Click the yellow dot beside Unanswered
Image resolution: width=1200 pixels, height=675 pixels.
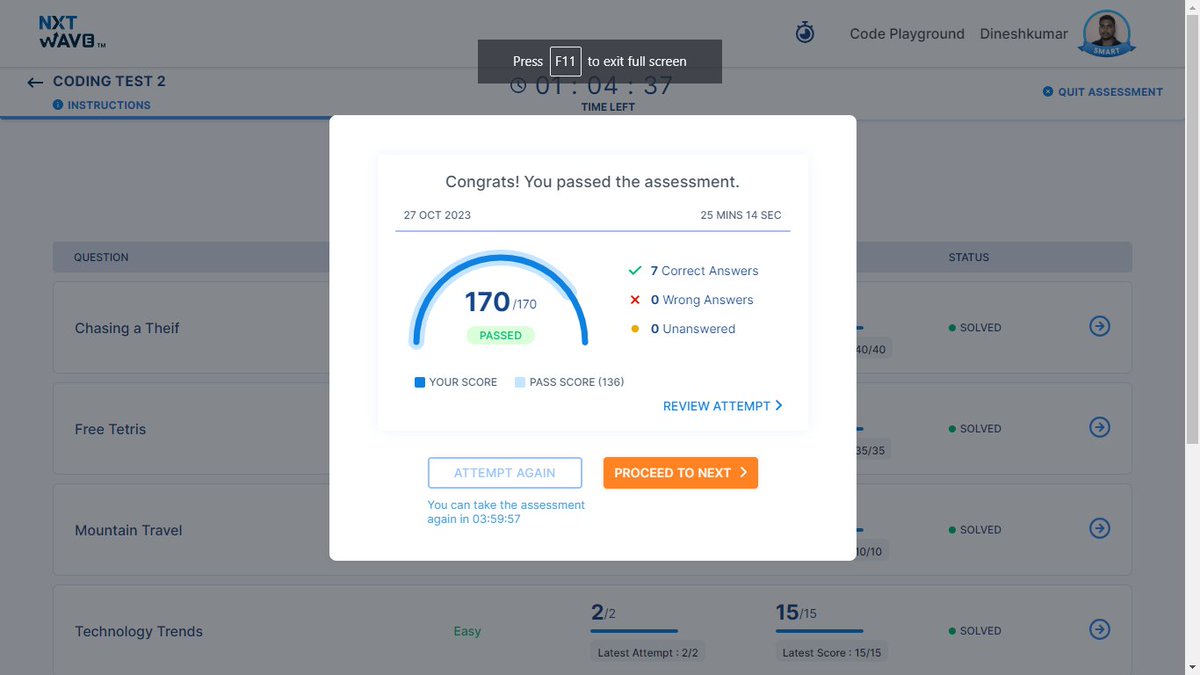(634, 329)
